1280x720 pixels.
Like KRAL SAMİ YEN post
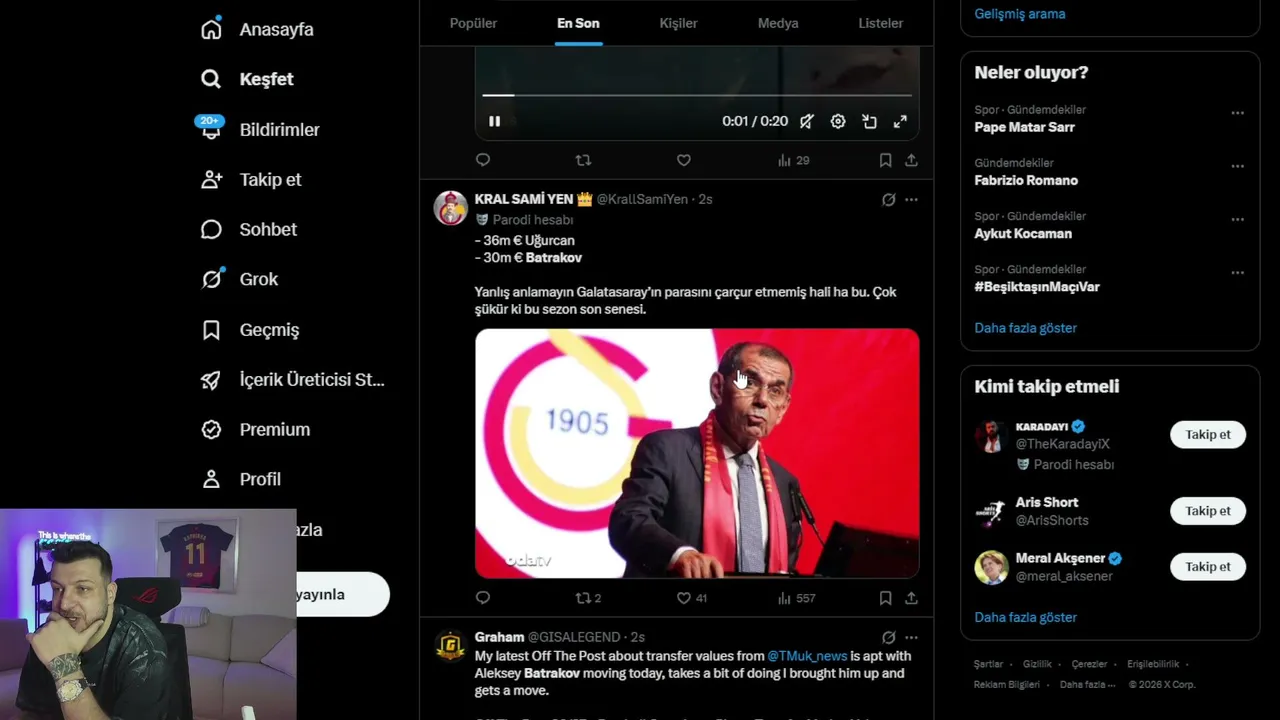click(691, 598)
